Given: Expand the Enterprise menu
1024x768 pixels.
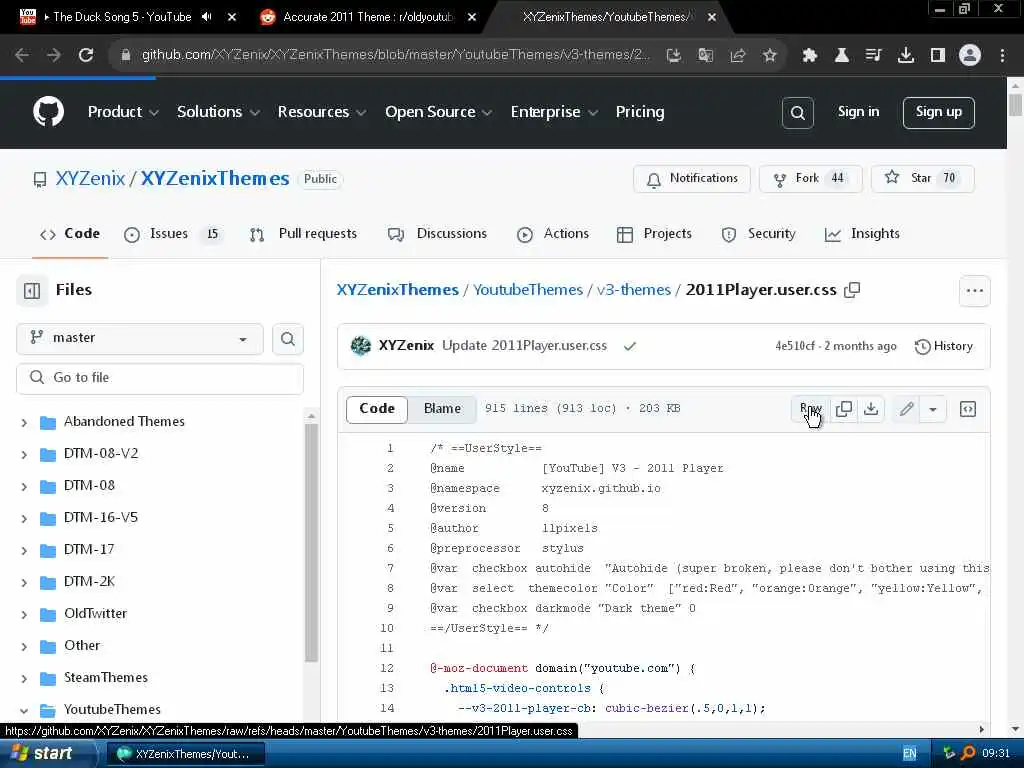Looking at the screenshot, I should click(554, 112).
